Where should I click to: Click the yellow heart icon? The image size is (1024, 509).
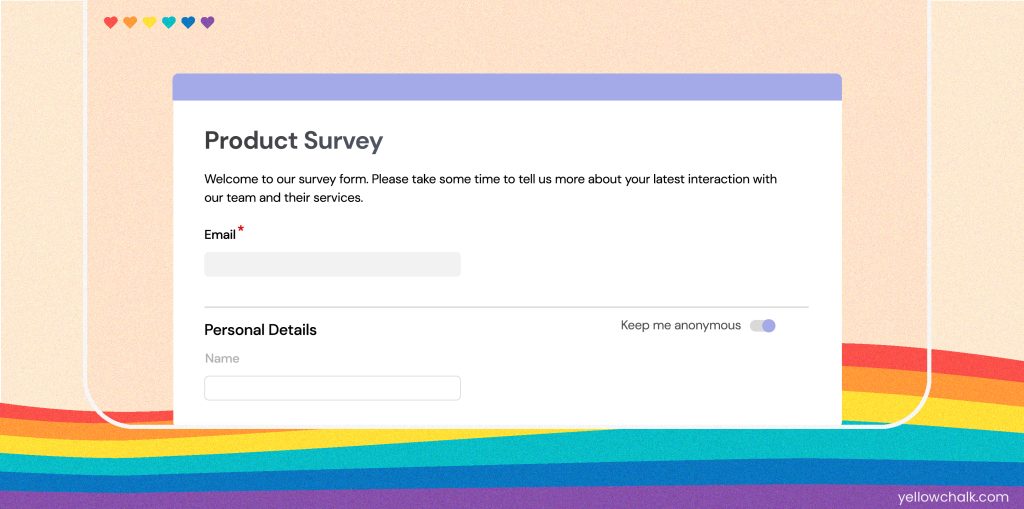click(x=150, y=23)
